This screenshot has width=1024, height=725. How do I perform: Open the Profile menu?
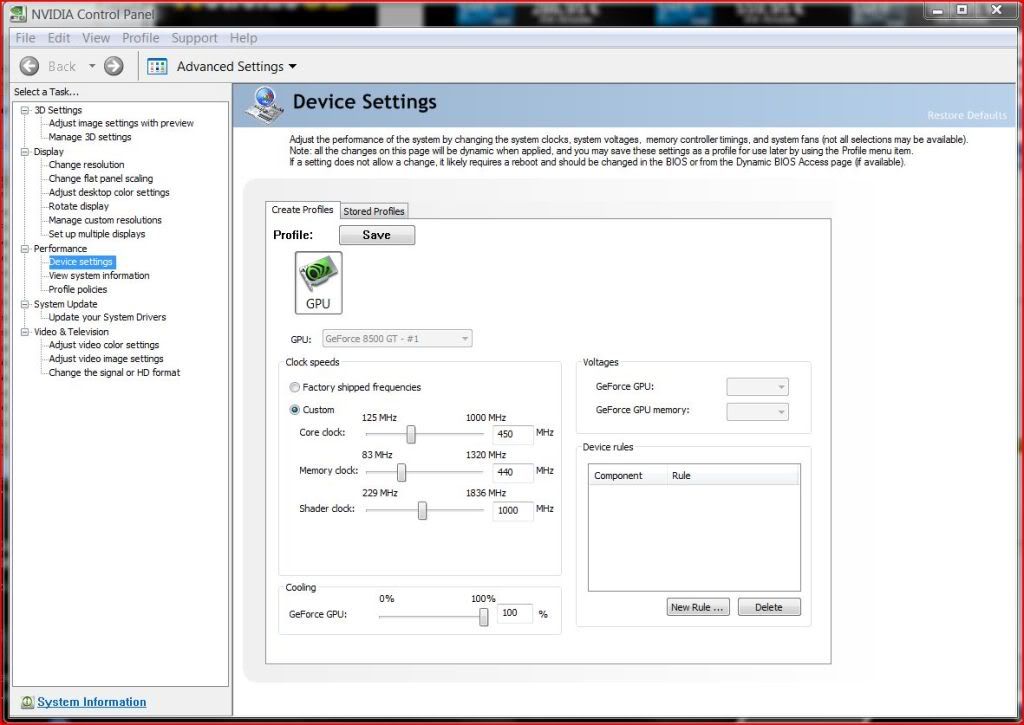pyautogui.click(x=140, y=38)
